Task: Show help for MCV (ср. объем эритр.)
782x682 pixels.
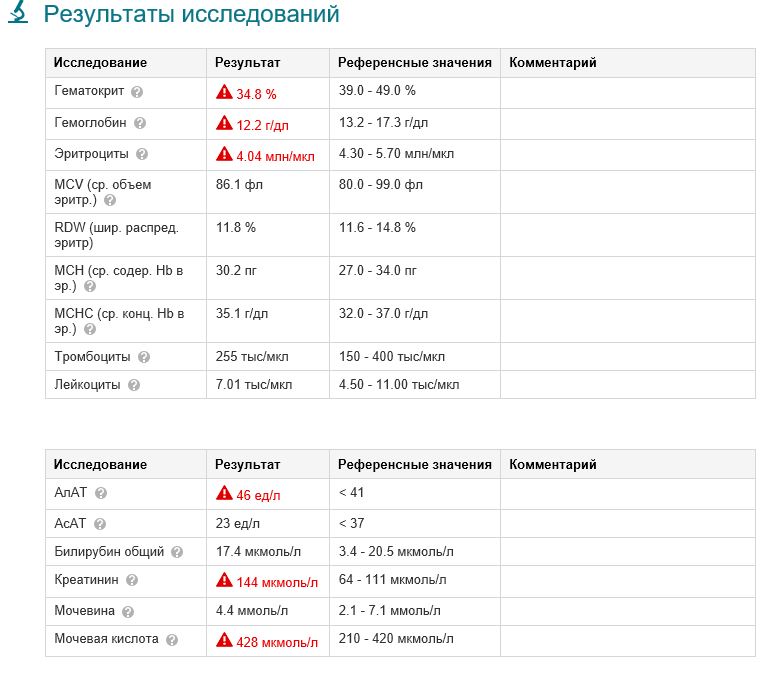Action: coord(110,200)
